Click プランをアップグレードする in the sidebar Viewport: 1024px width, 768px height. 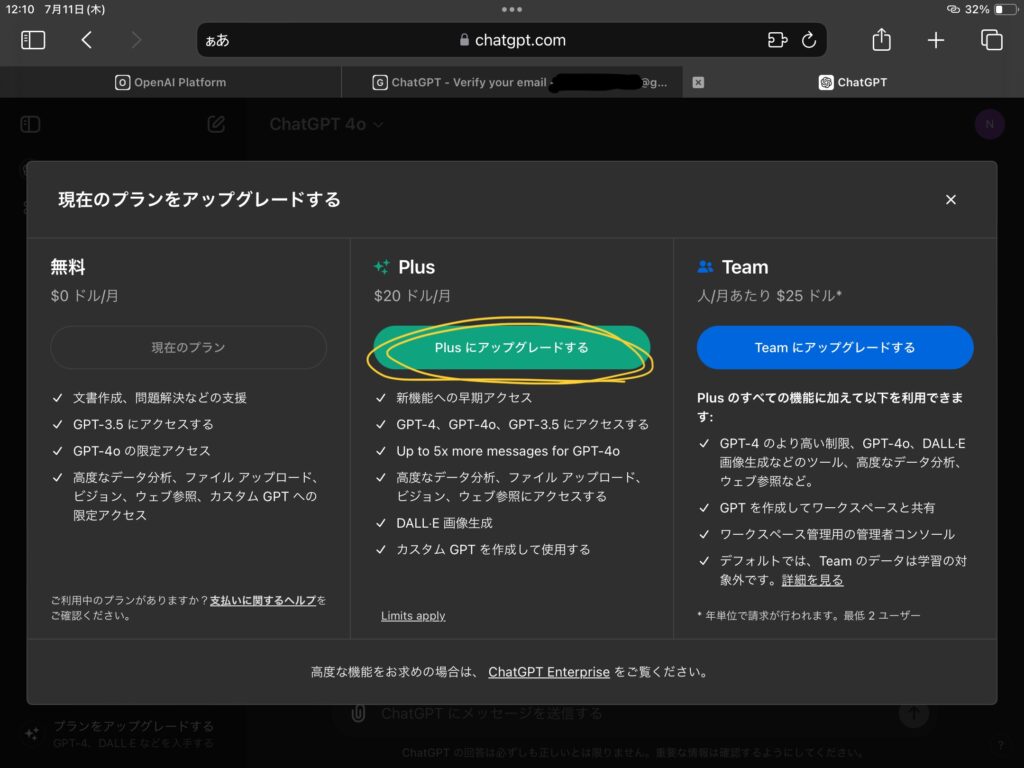coord(133,726)
